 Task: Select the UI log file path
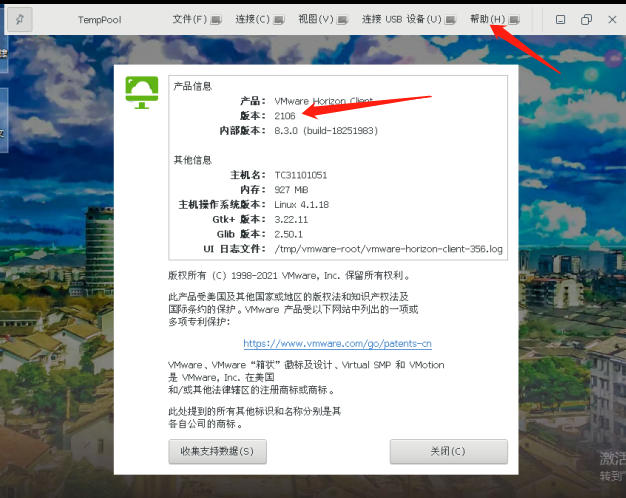(388, 249)
